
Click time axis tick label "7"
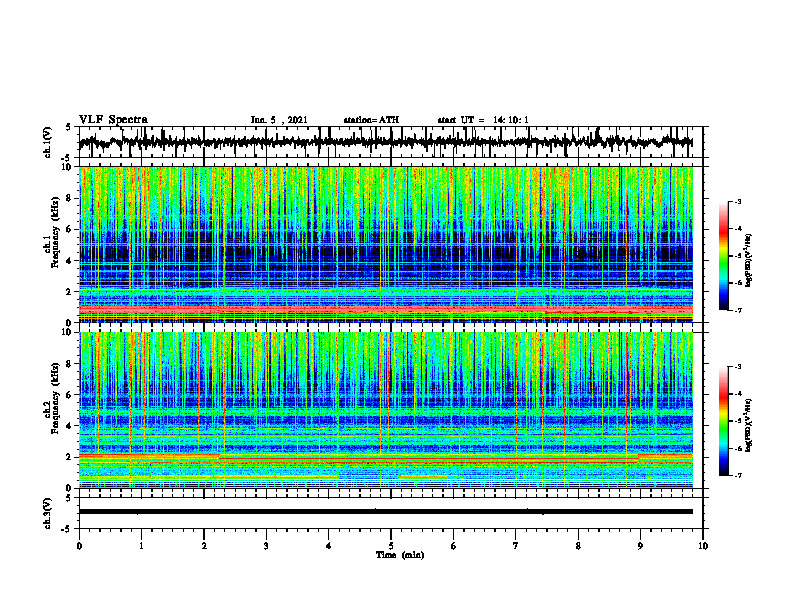pyautogui.click(x=516, y=546)
